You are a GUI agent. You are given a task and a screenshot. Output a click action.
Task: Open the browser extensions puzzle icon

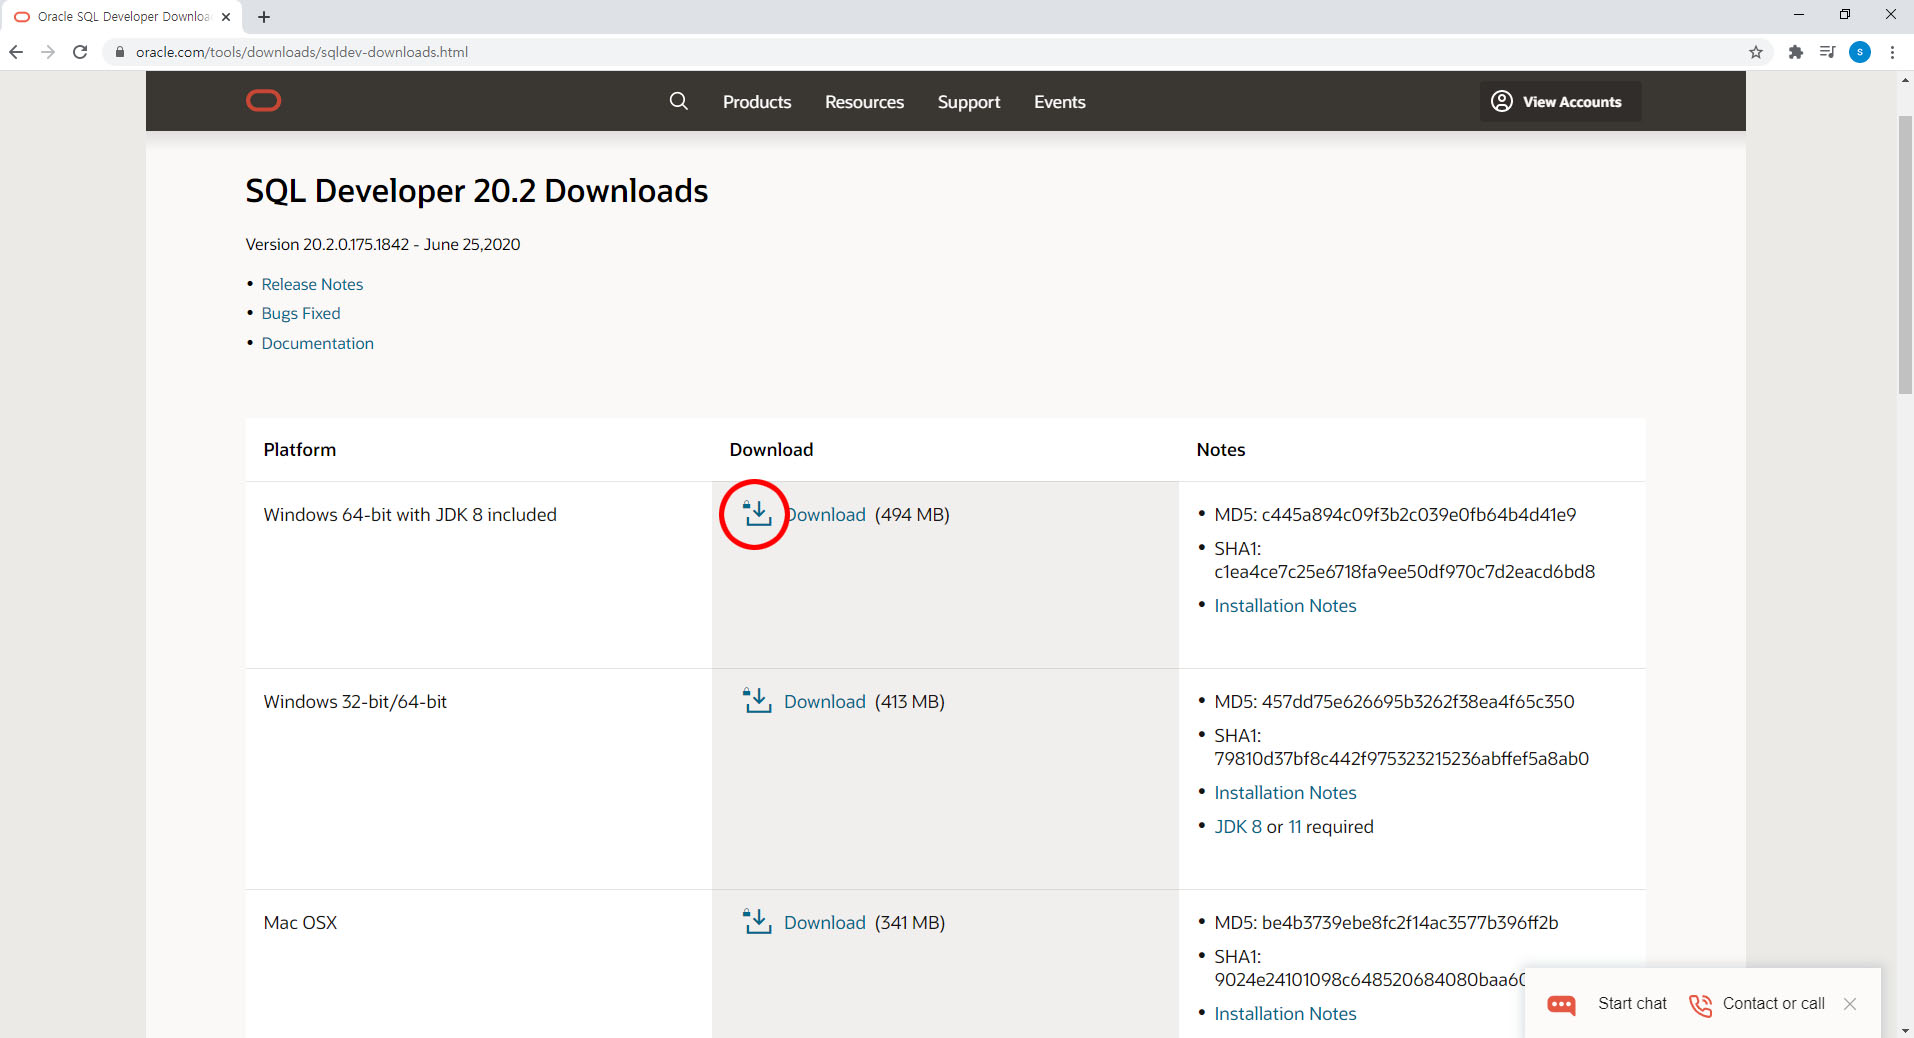[1796, 52]
